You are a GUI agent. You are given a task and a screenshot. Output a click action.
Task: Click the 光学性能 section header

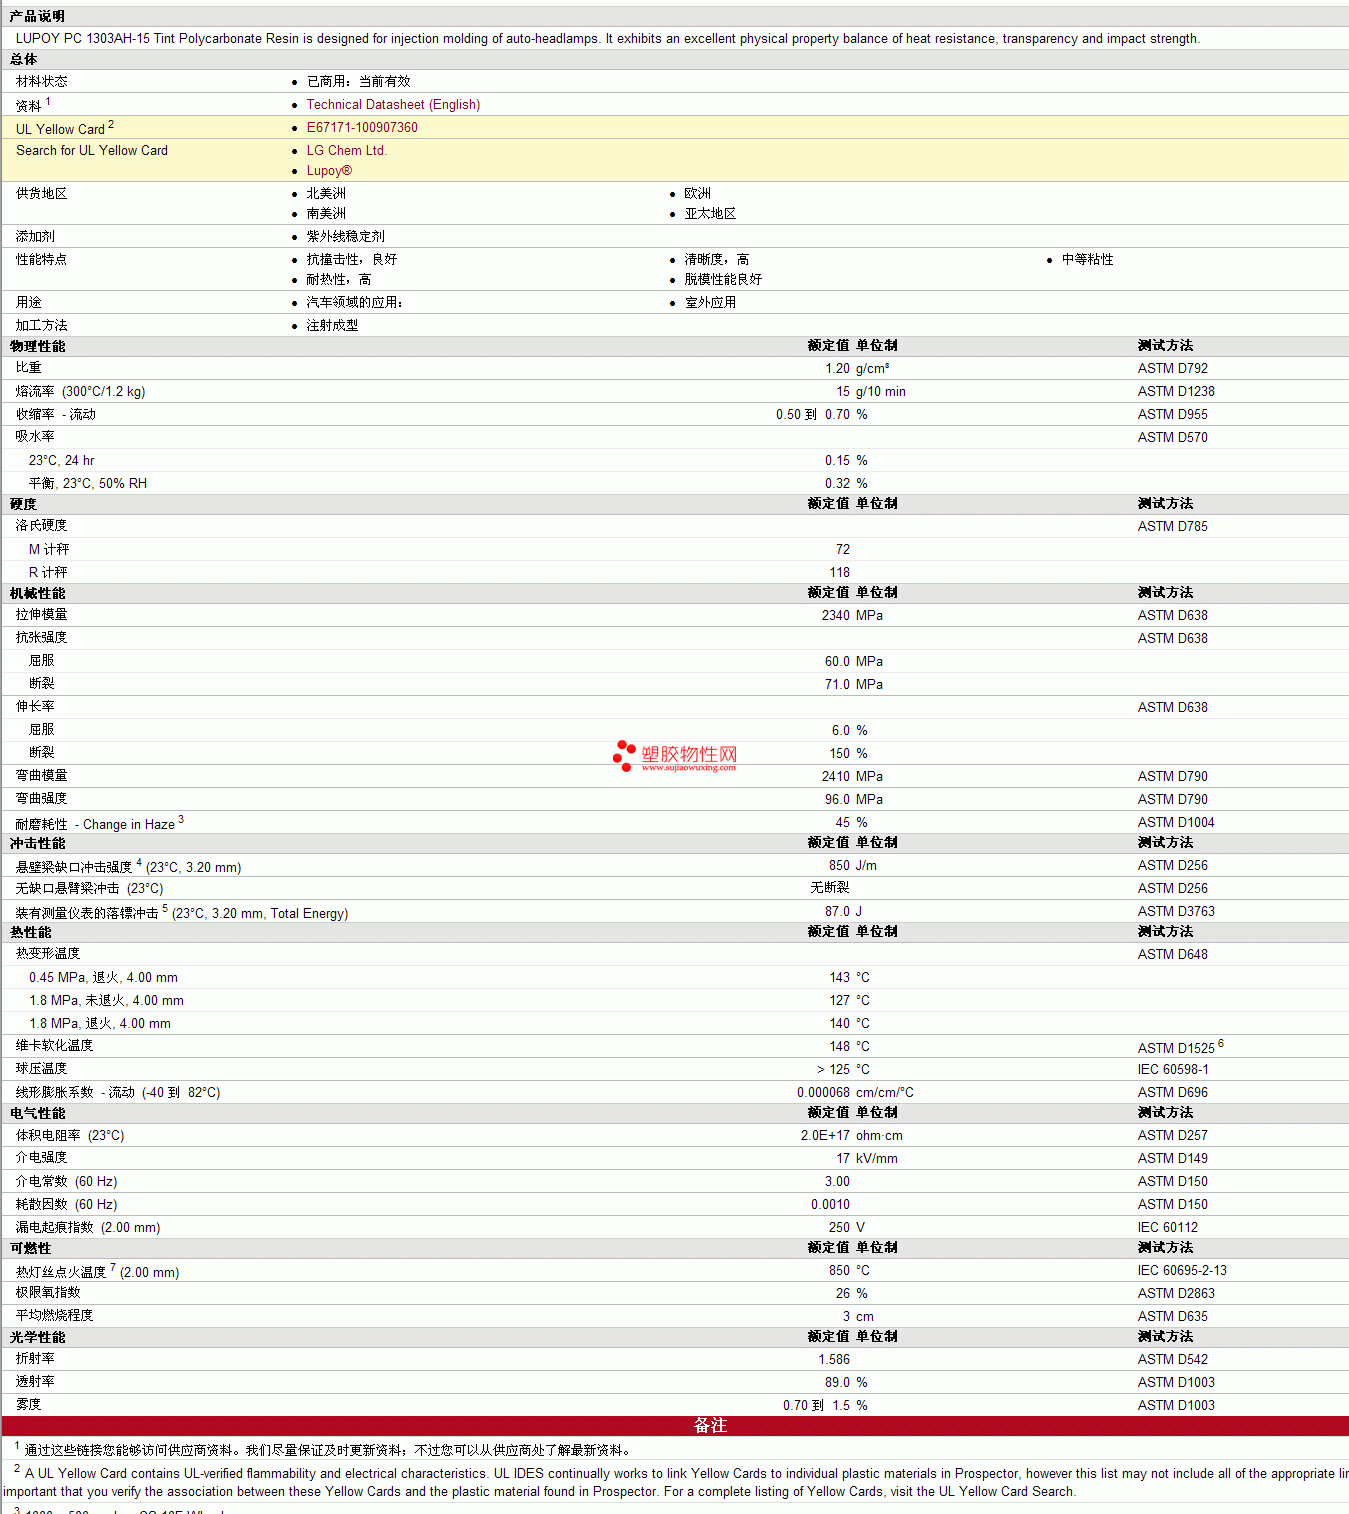[x=37, y=1337]
